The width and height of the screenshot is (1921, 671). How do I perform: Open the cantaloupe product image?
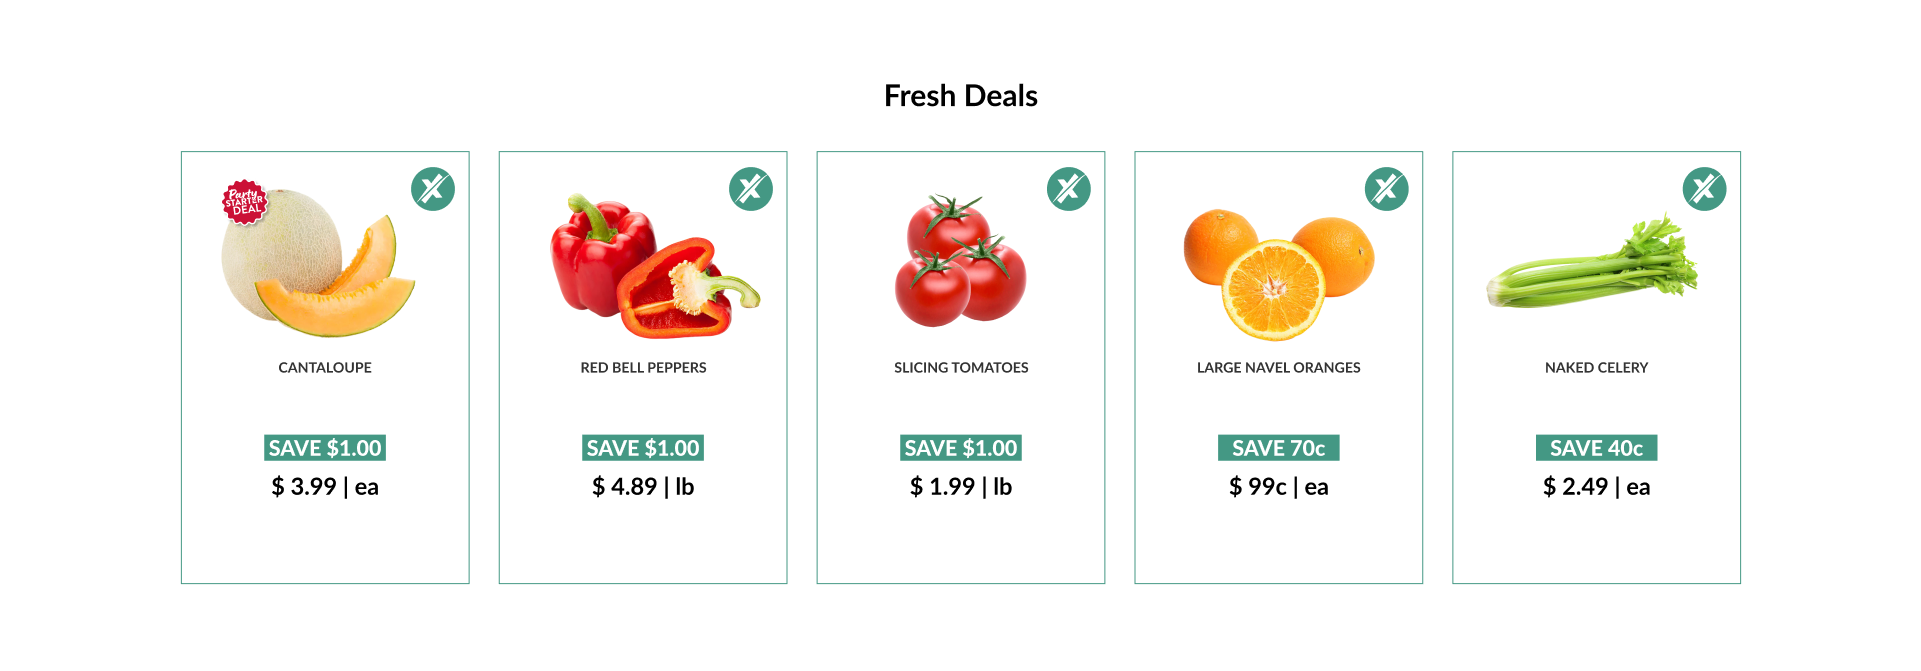click(318, 262)
